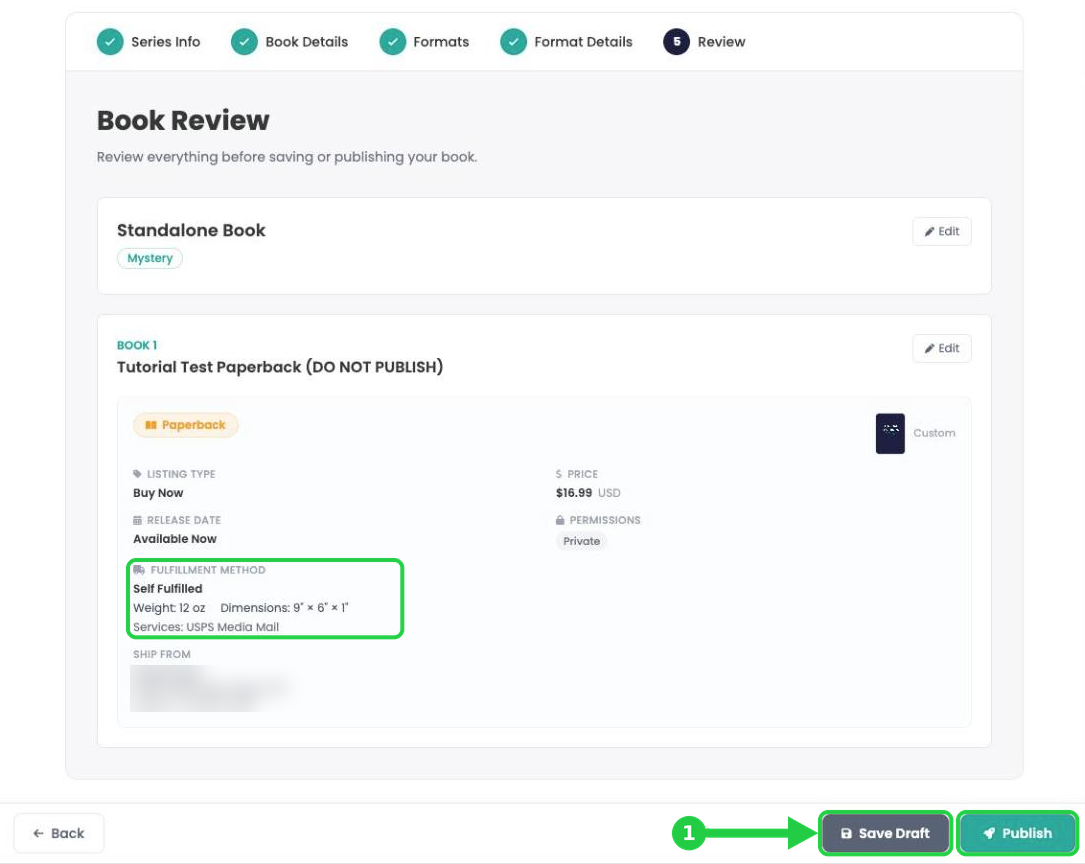
Task: Click the Book Review heading
Action: coord(183,120)
